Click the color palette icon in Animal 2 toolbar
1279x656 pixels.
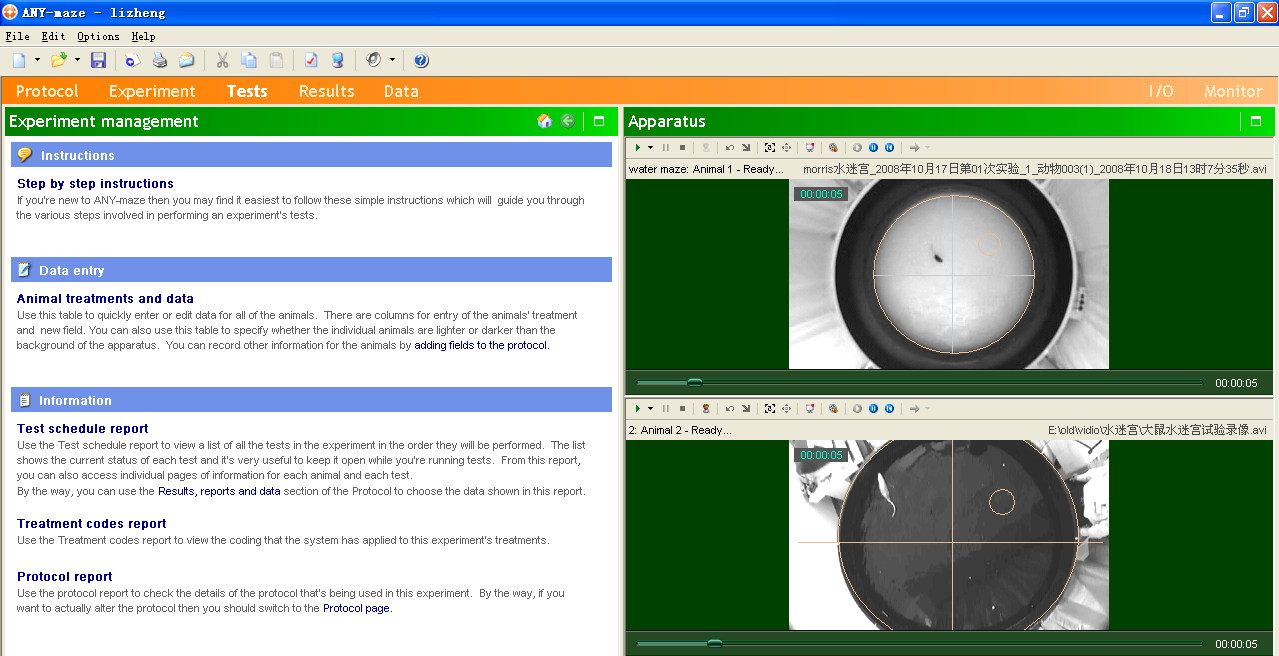(x=833, y=408)
